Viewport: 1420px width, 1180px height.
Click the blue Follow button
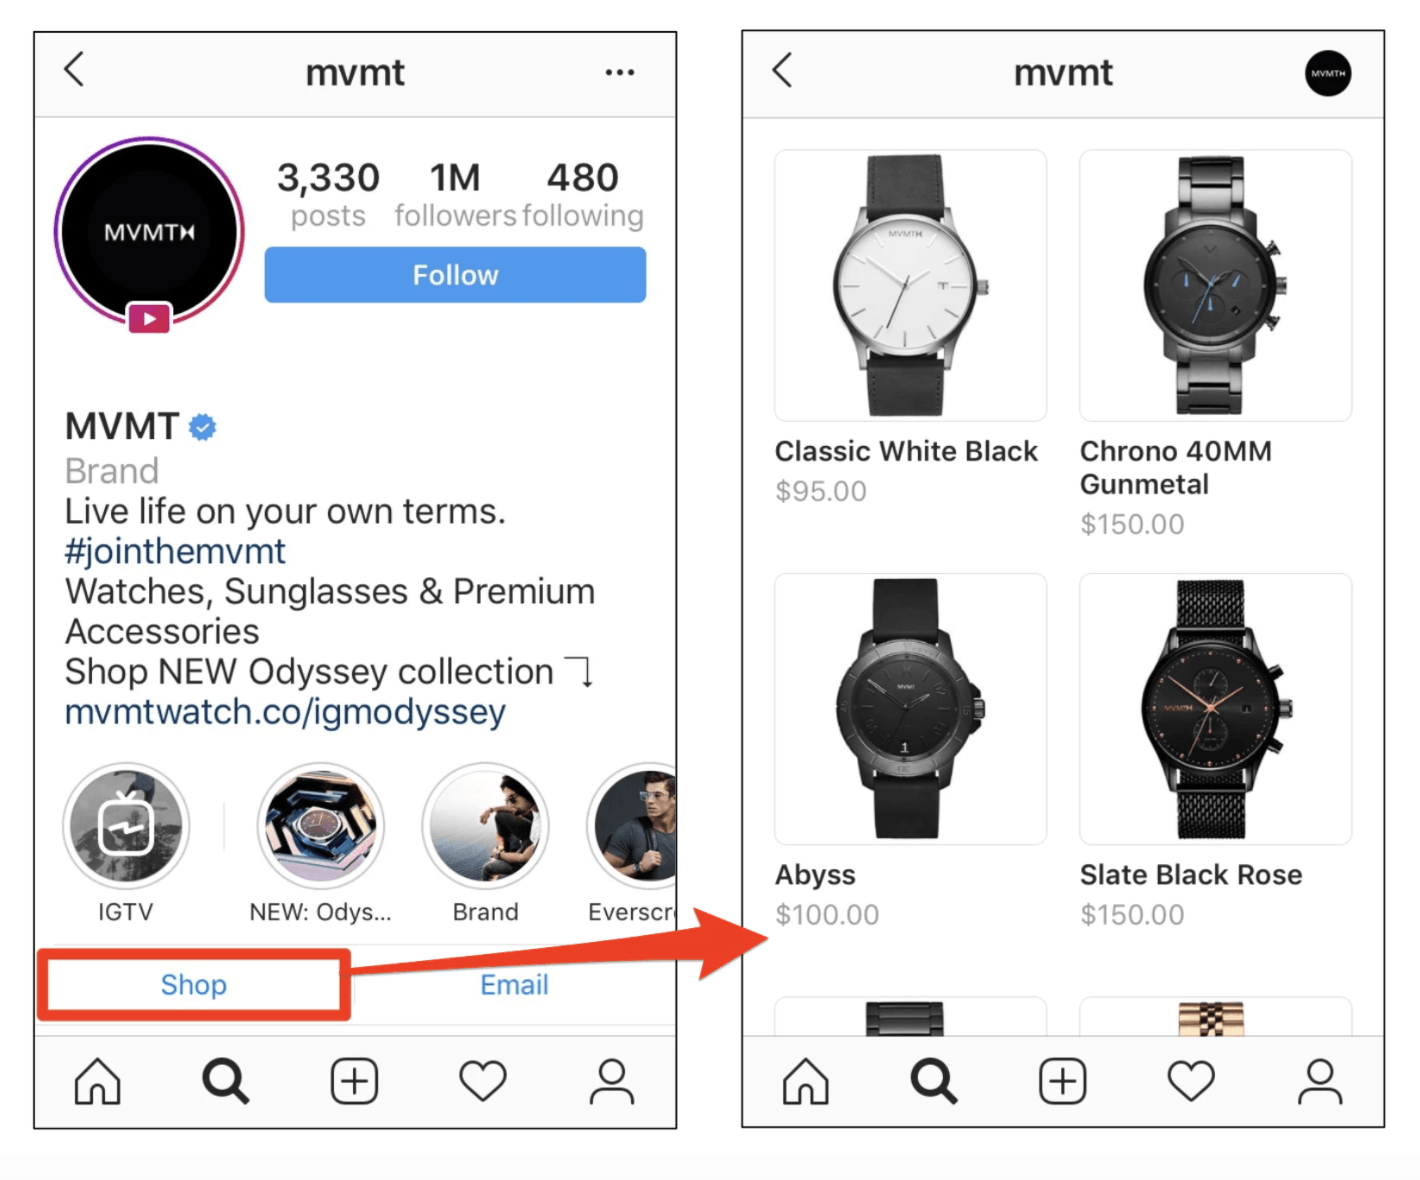click(455, 275)
